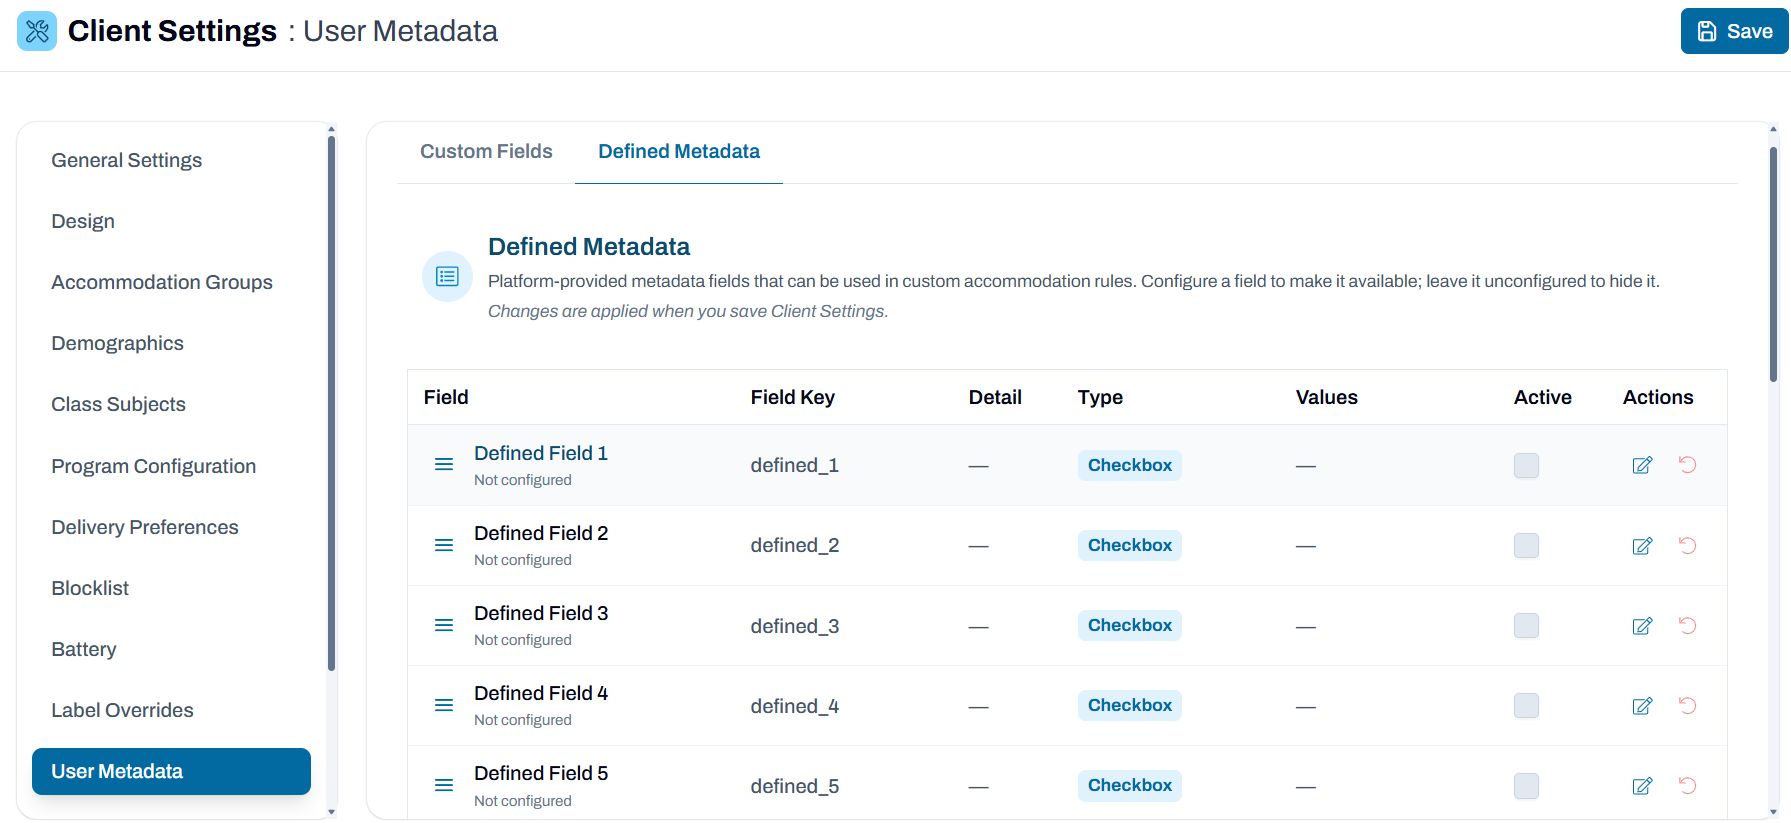1791x823 pixels.
Task: Go to Accommodation Groups
Action: click(162, 282)
